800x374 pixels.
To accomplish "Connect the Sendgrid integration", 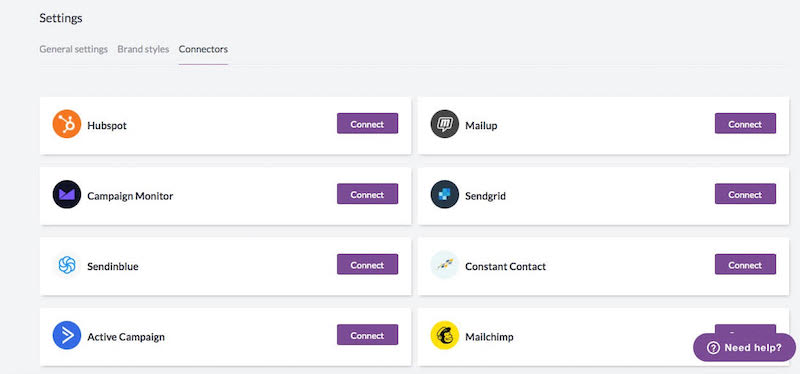I will coord(745,194).
